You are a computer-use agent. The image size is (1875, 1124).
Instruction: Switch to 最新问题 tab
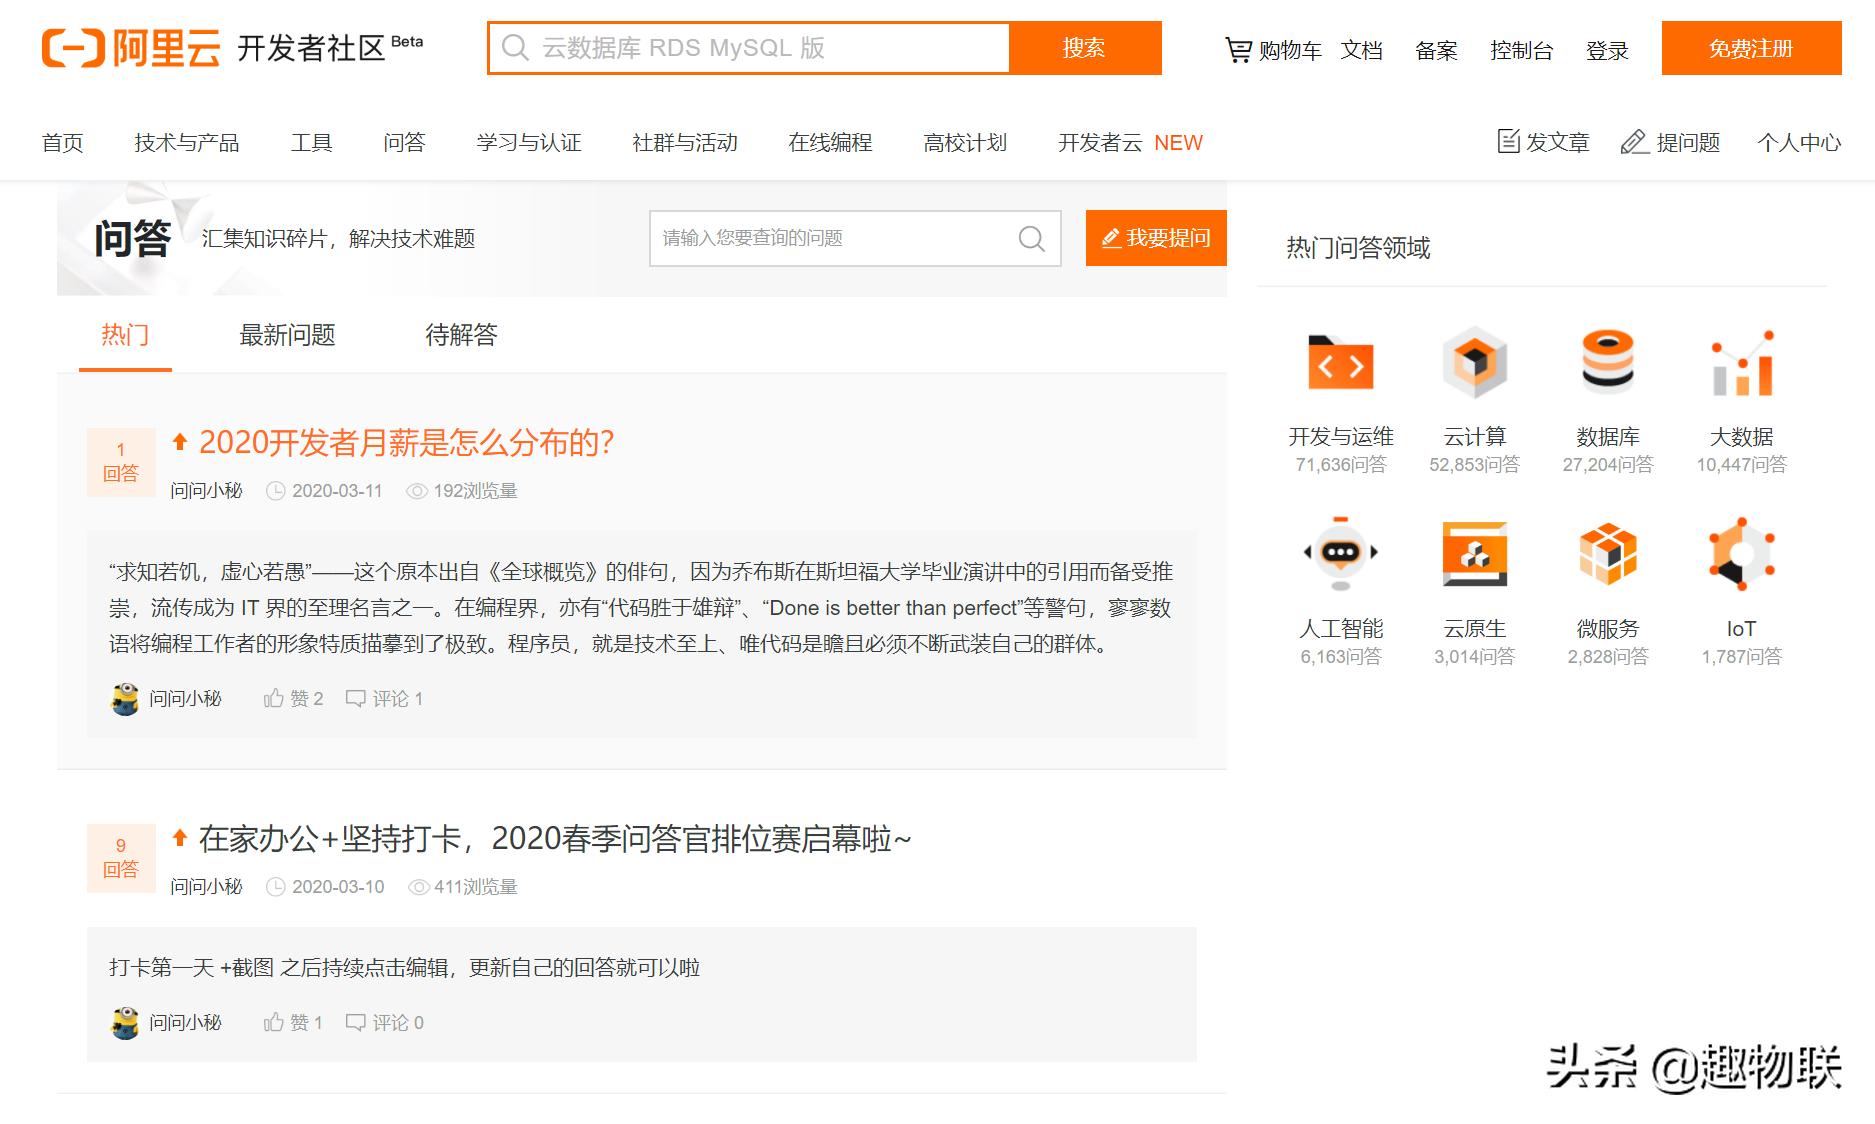coord(287,335)
